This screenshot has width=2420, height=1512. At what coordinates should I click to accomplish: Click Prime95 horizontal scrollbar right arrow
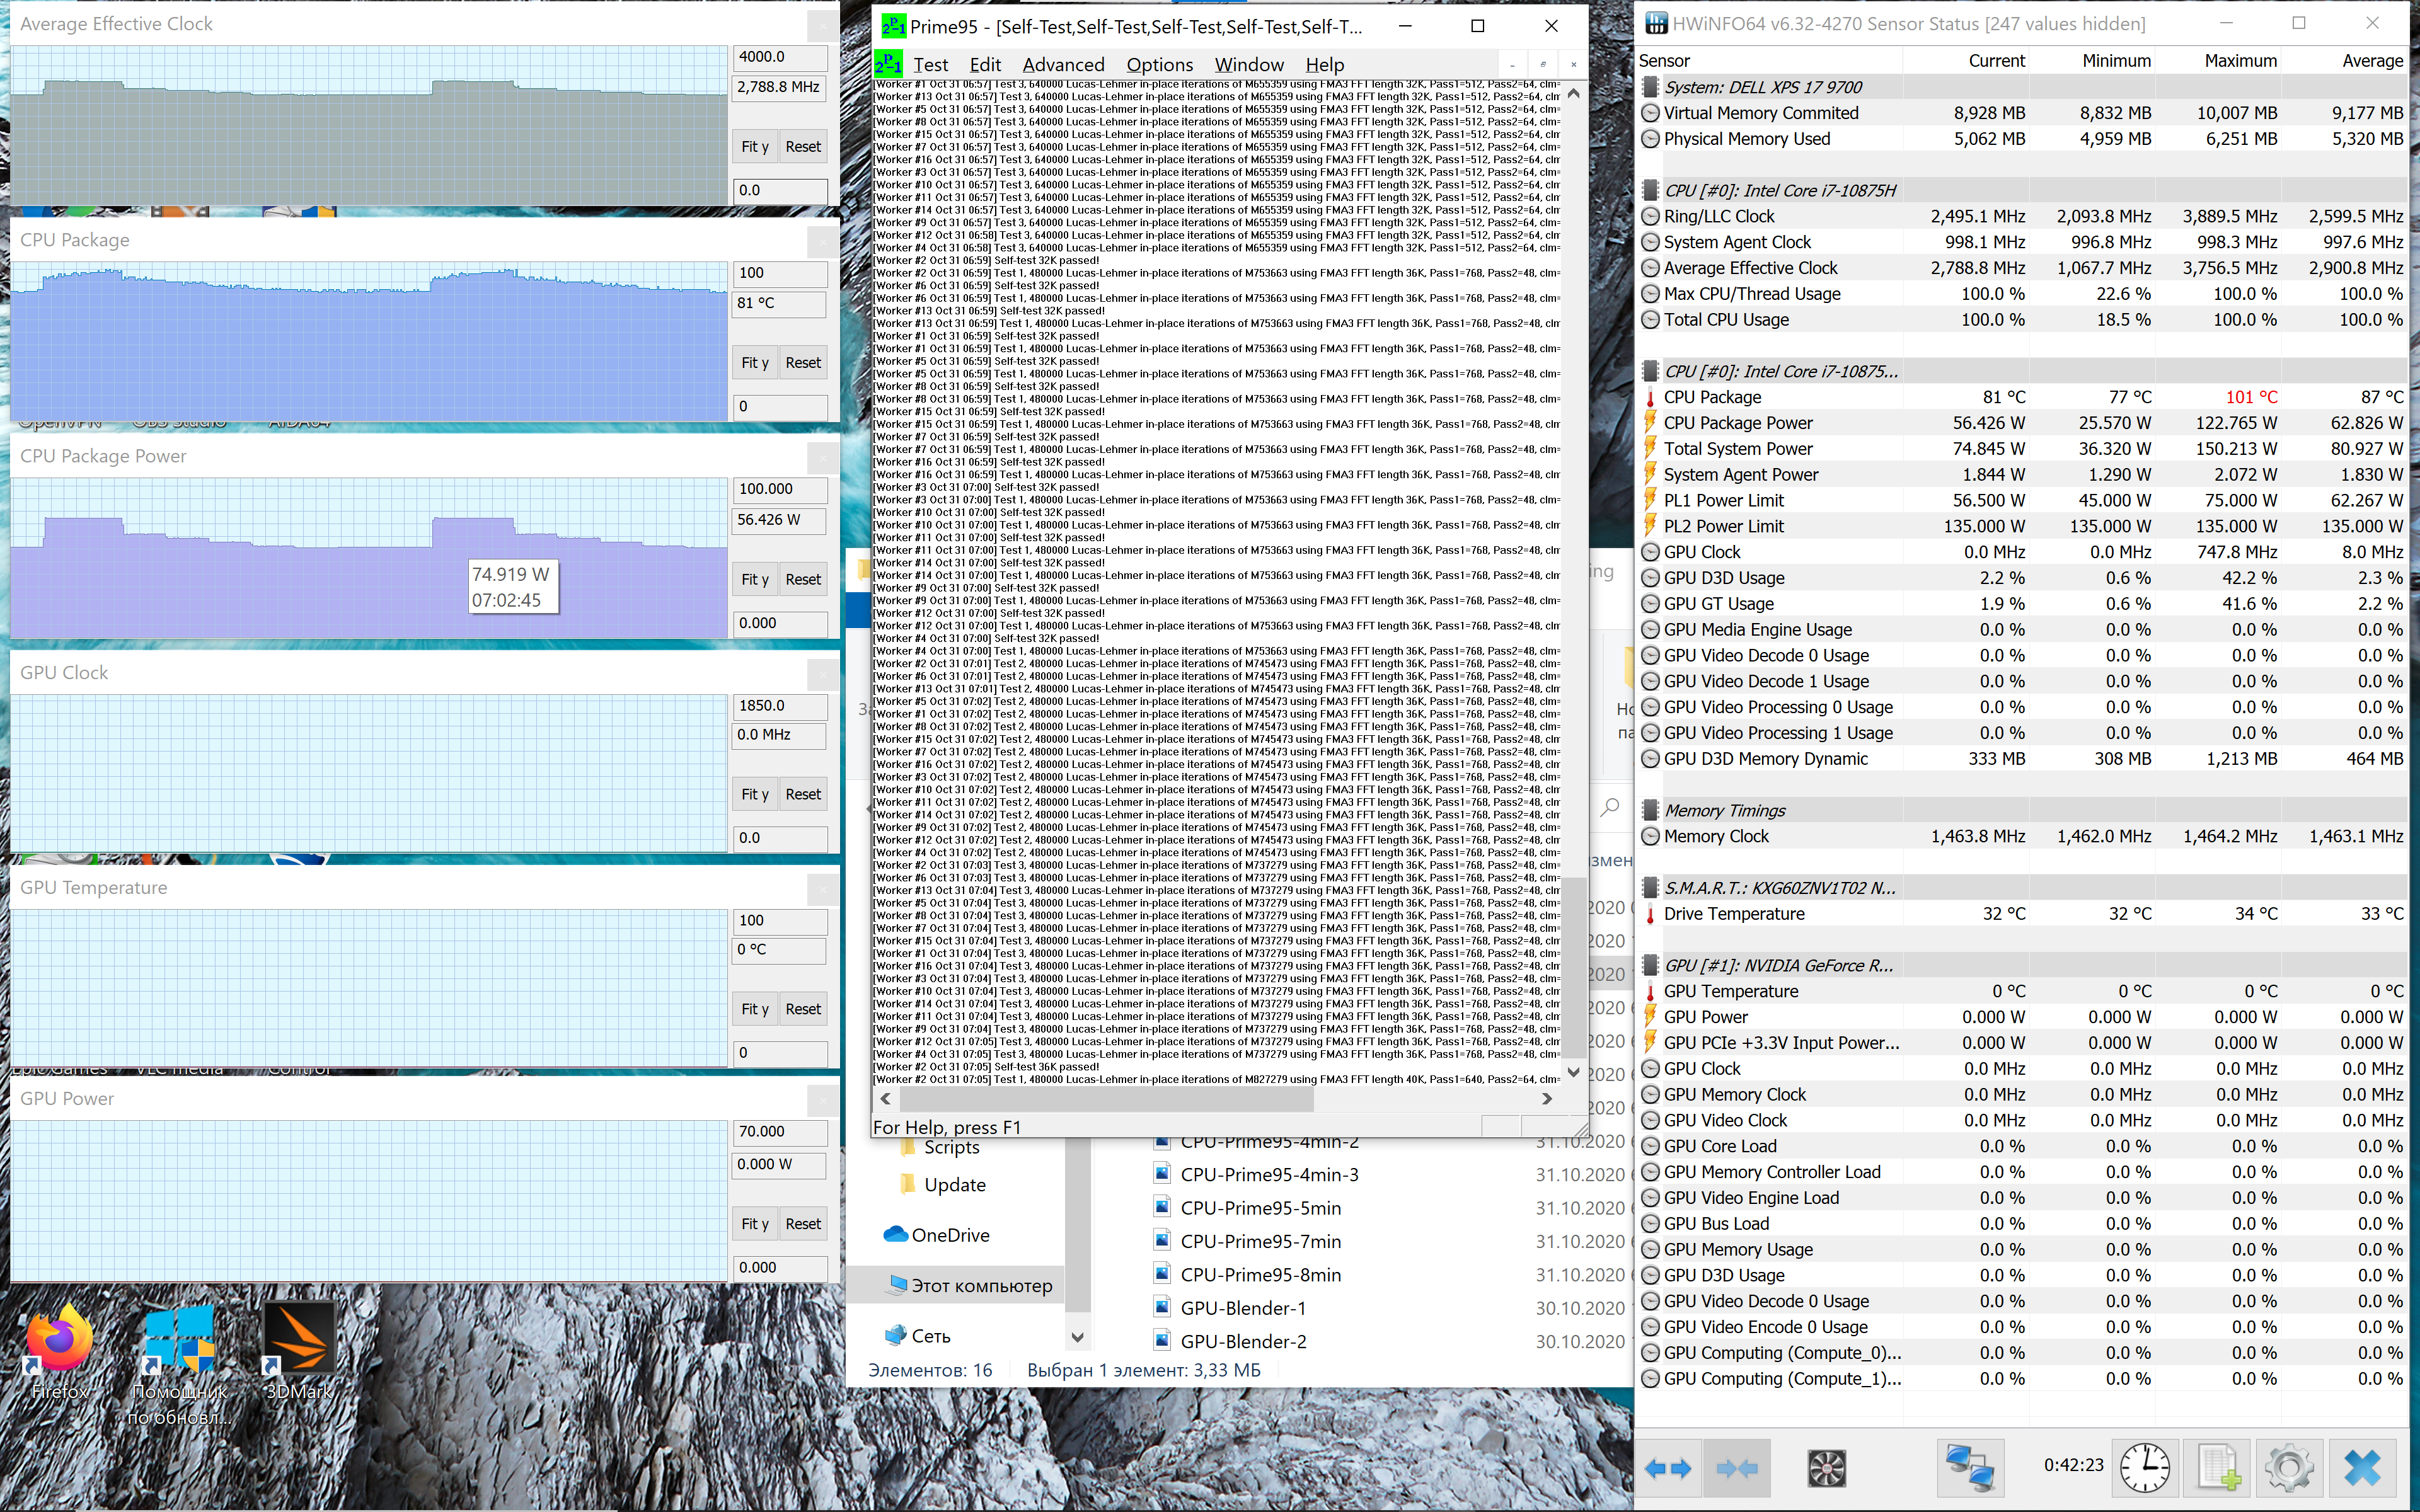click(x=1547, y=1098)
